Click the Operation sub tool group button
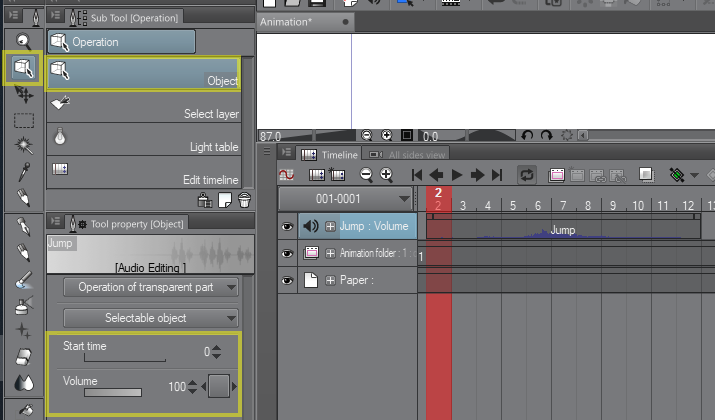The width and height of the screenshot is (715, 420). [121, 42]
